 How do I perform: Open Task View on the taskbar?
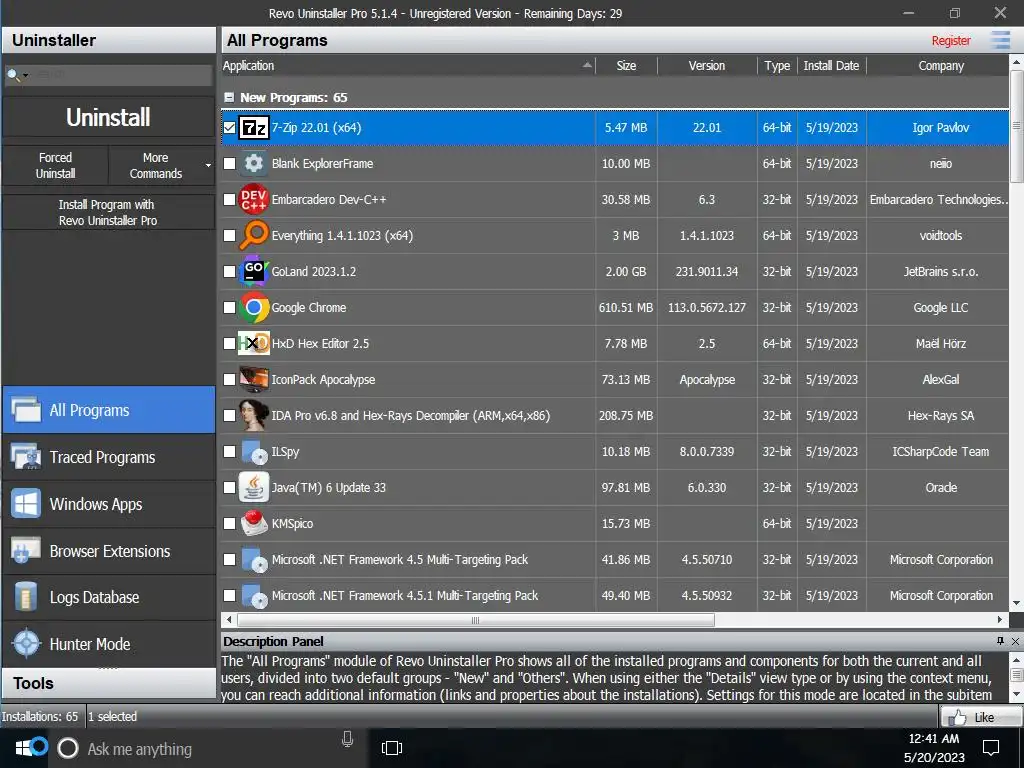click(391, 748)
